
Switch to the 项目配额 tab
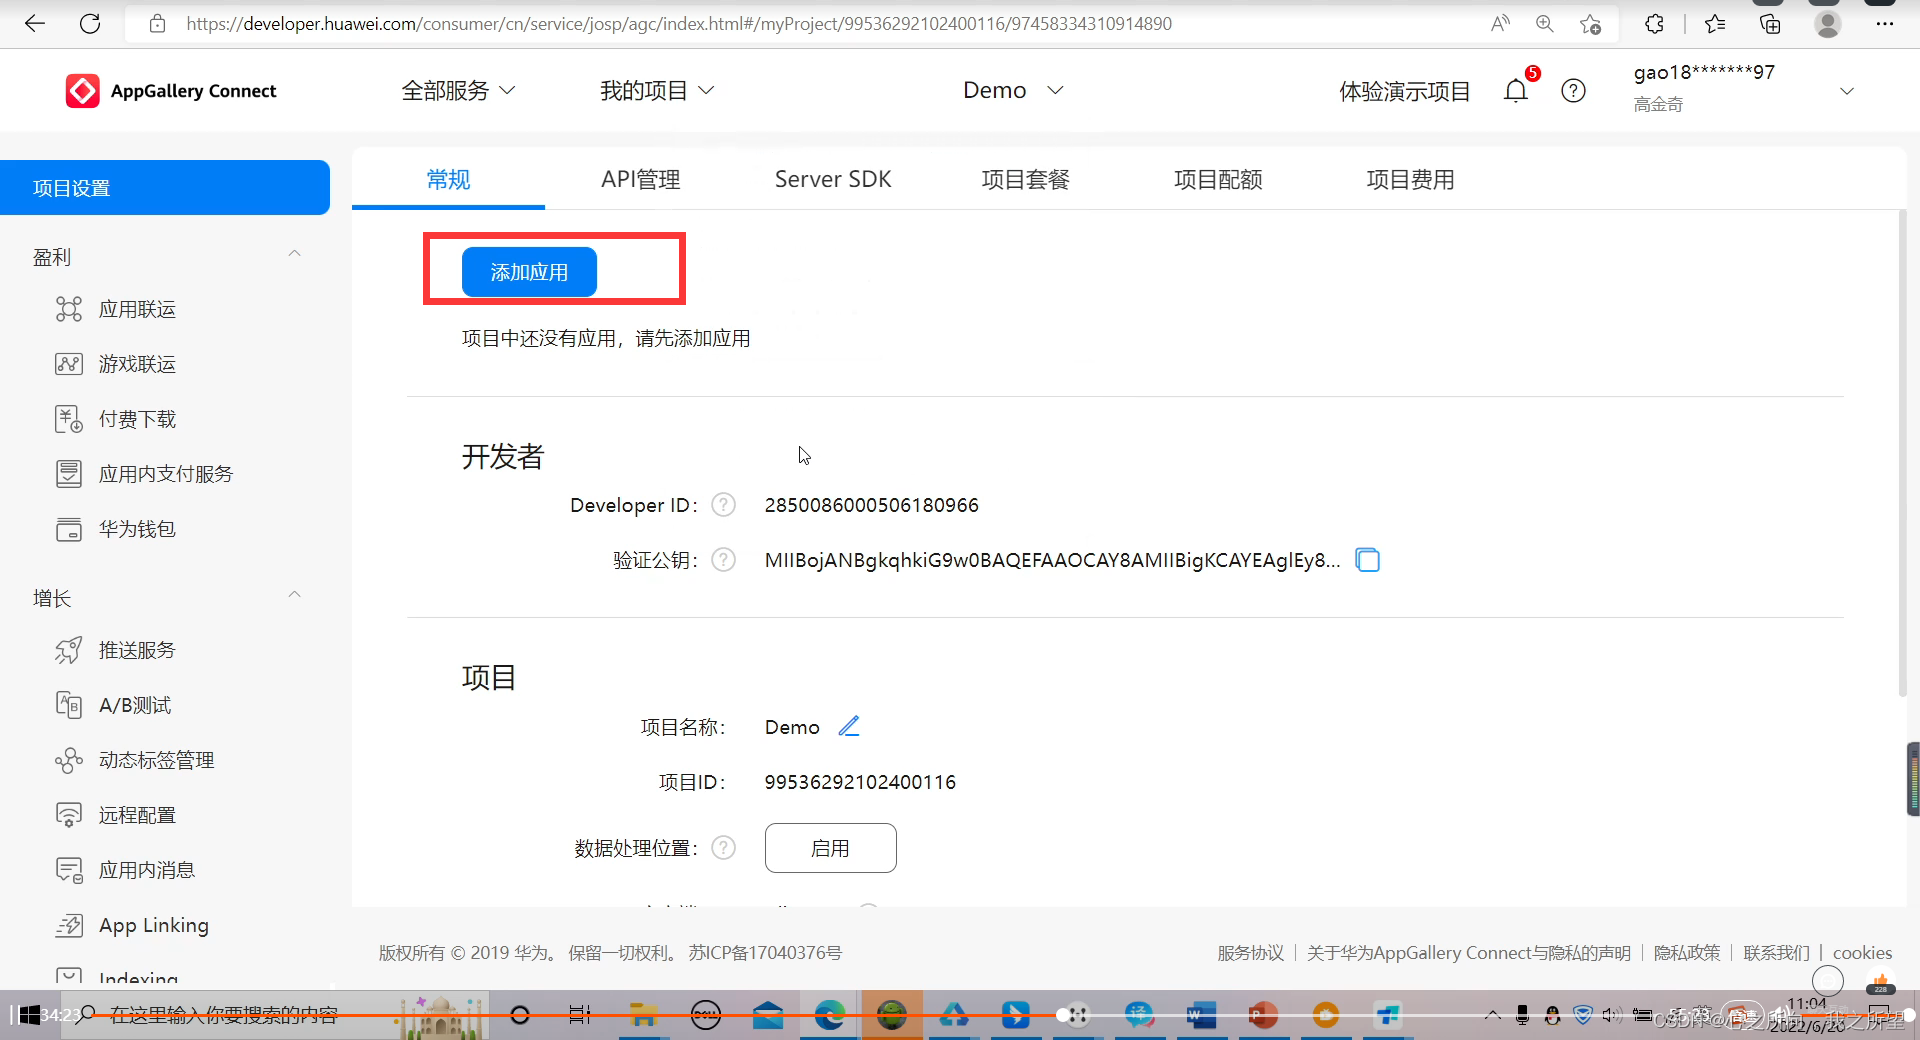(x=1218, y=179)
